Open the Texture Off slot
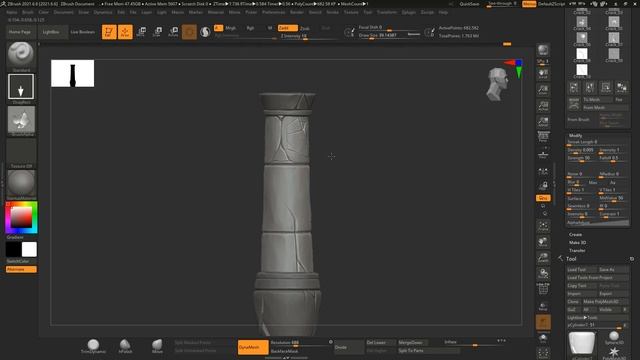The width and height of the screenshot is (640, 360). point(21,152)
